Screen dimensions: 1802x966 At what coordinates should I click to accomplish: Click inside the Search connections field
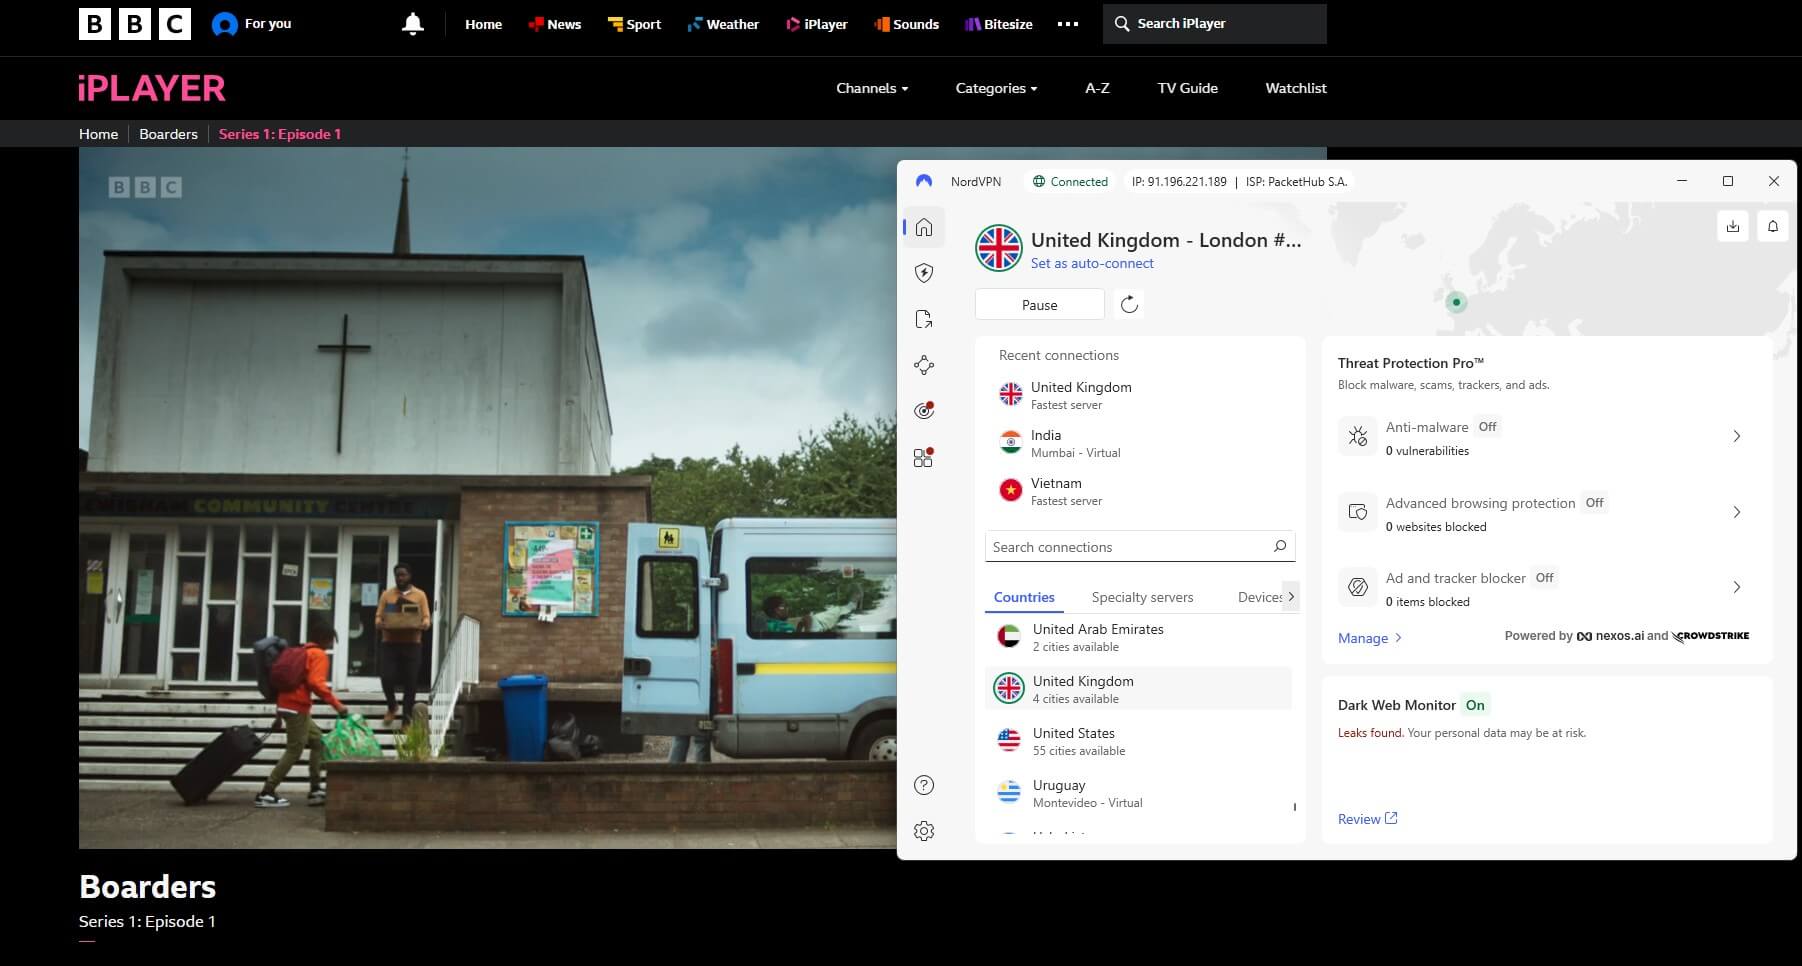(1120, 546)
